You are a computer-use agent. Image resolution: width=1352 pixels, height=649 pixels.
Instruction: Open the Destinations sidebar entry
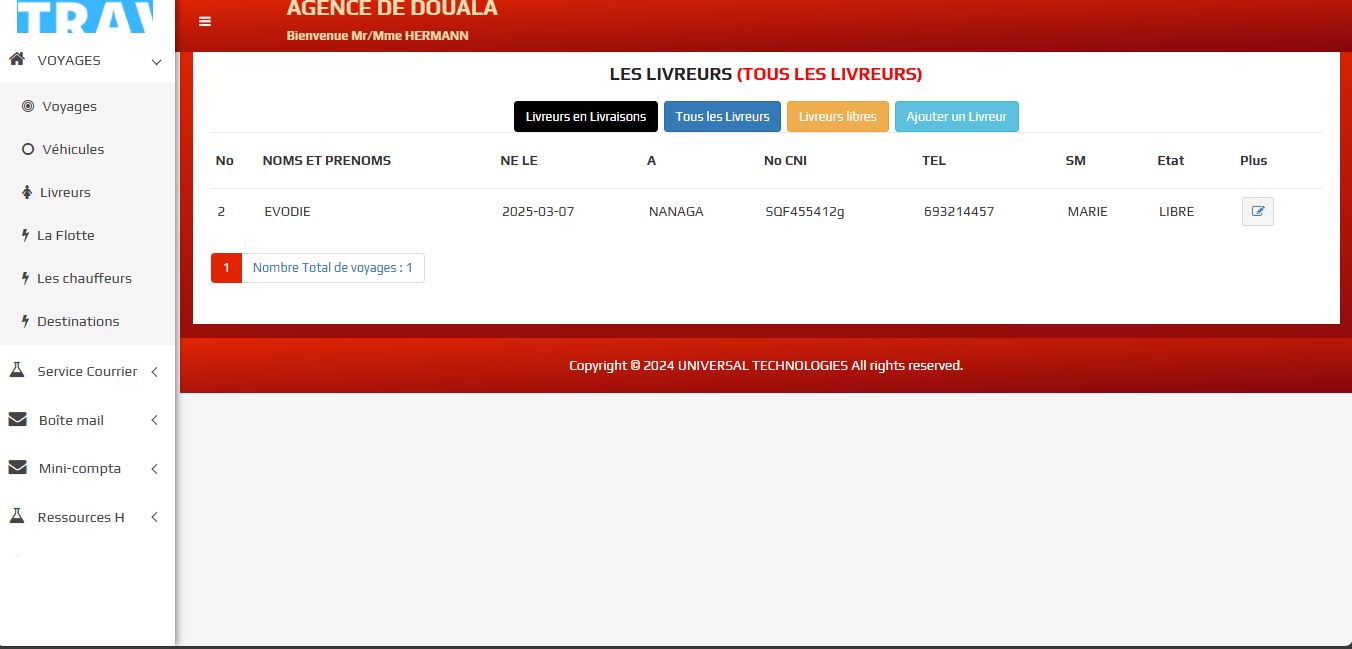pos(78,321)
